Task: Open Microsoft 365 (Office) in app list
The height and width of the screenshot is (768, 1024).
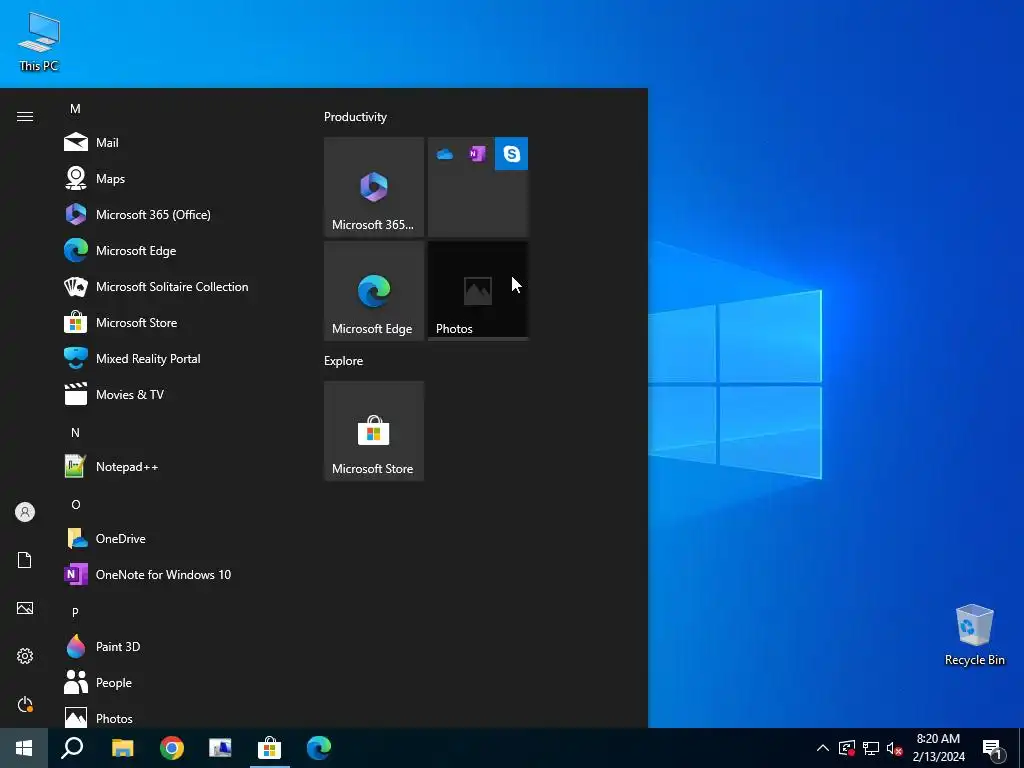Action: pos(174,214)
